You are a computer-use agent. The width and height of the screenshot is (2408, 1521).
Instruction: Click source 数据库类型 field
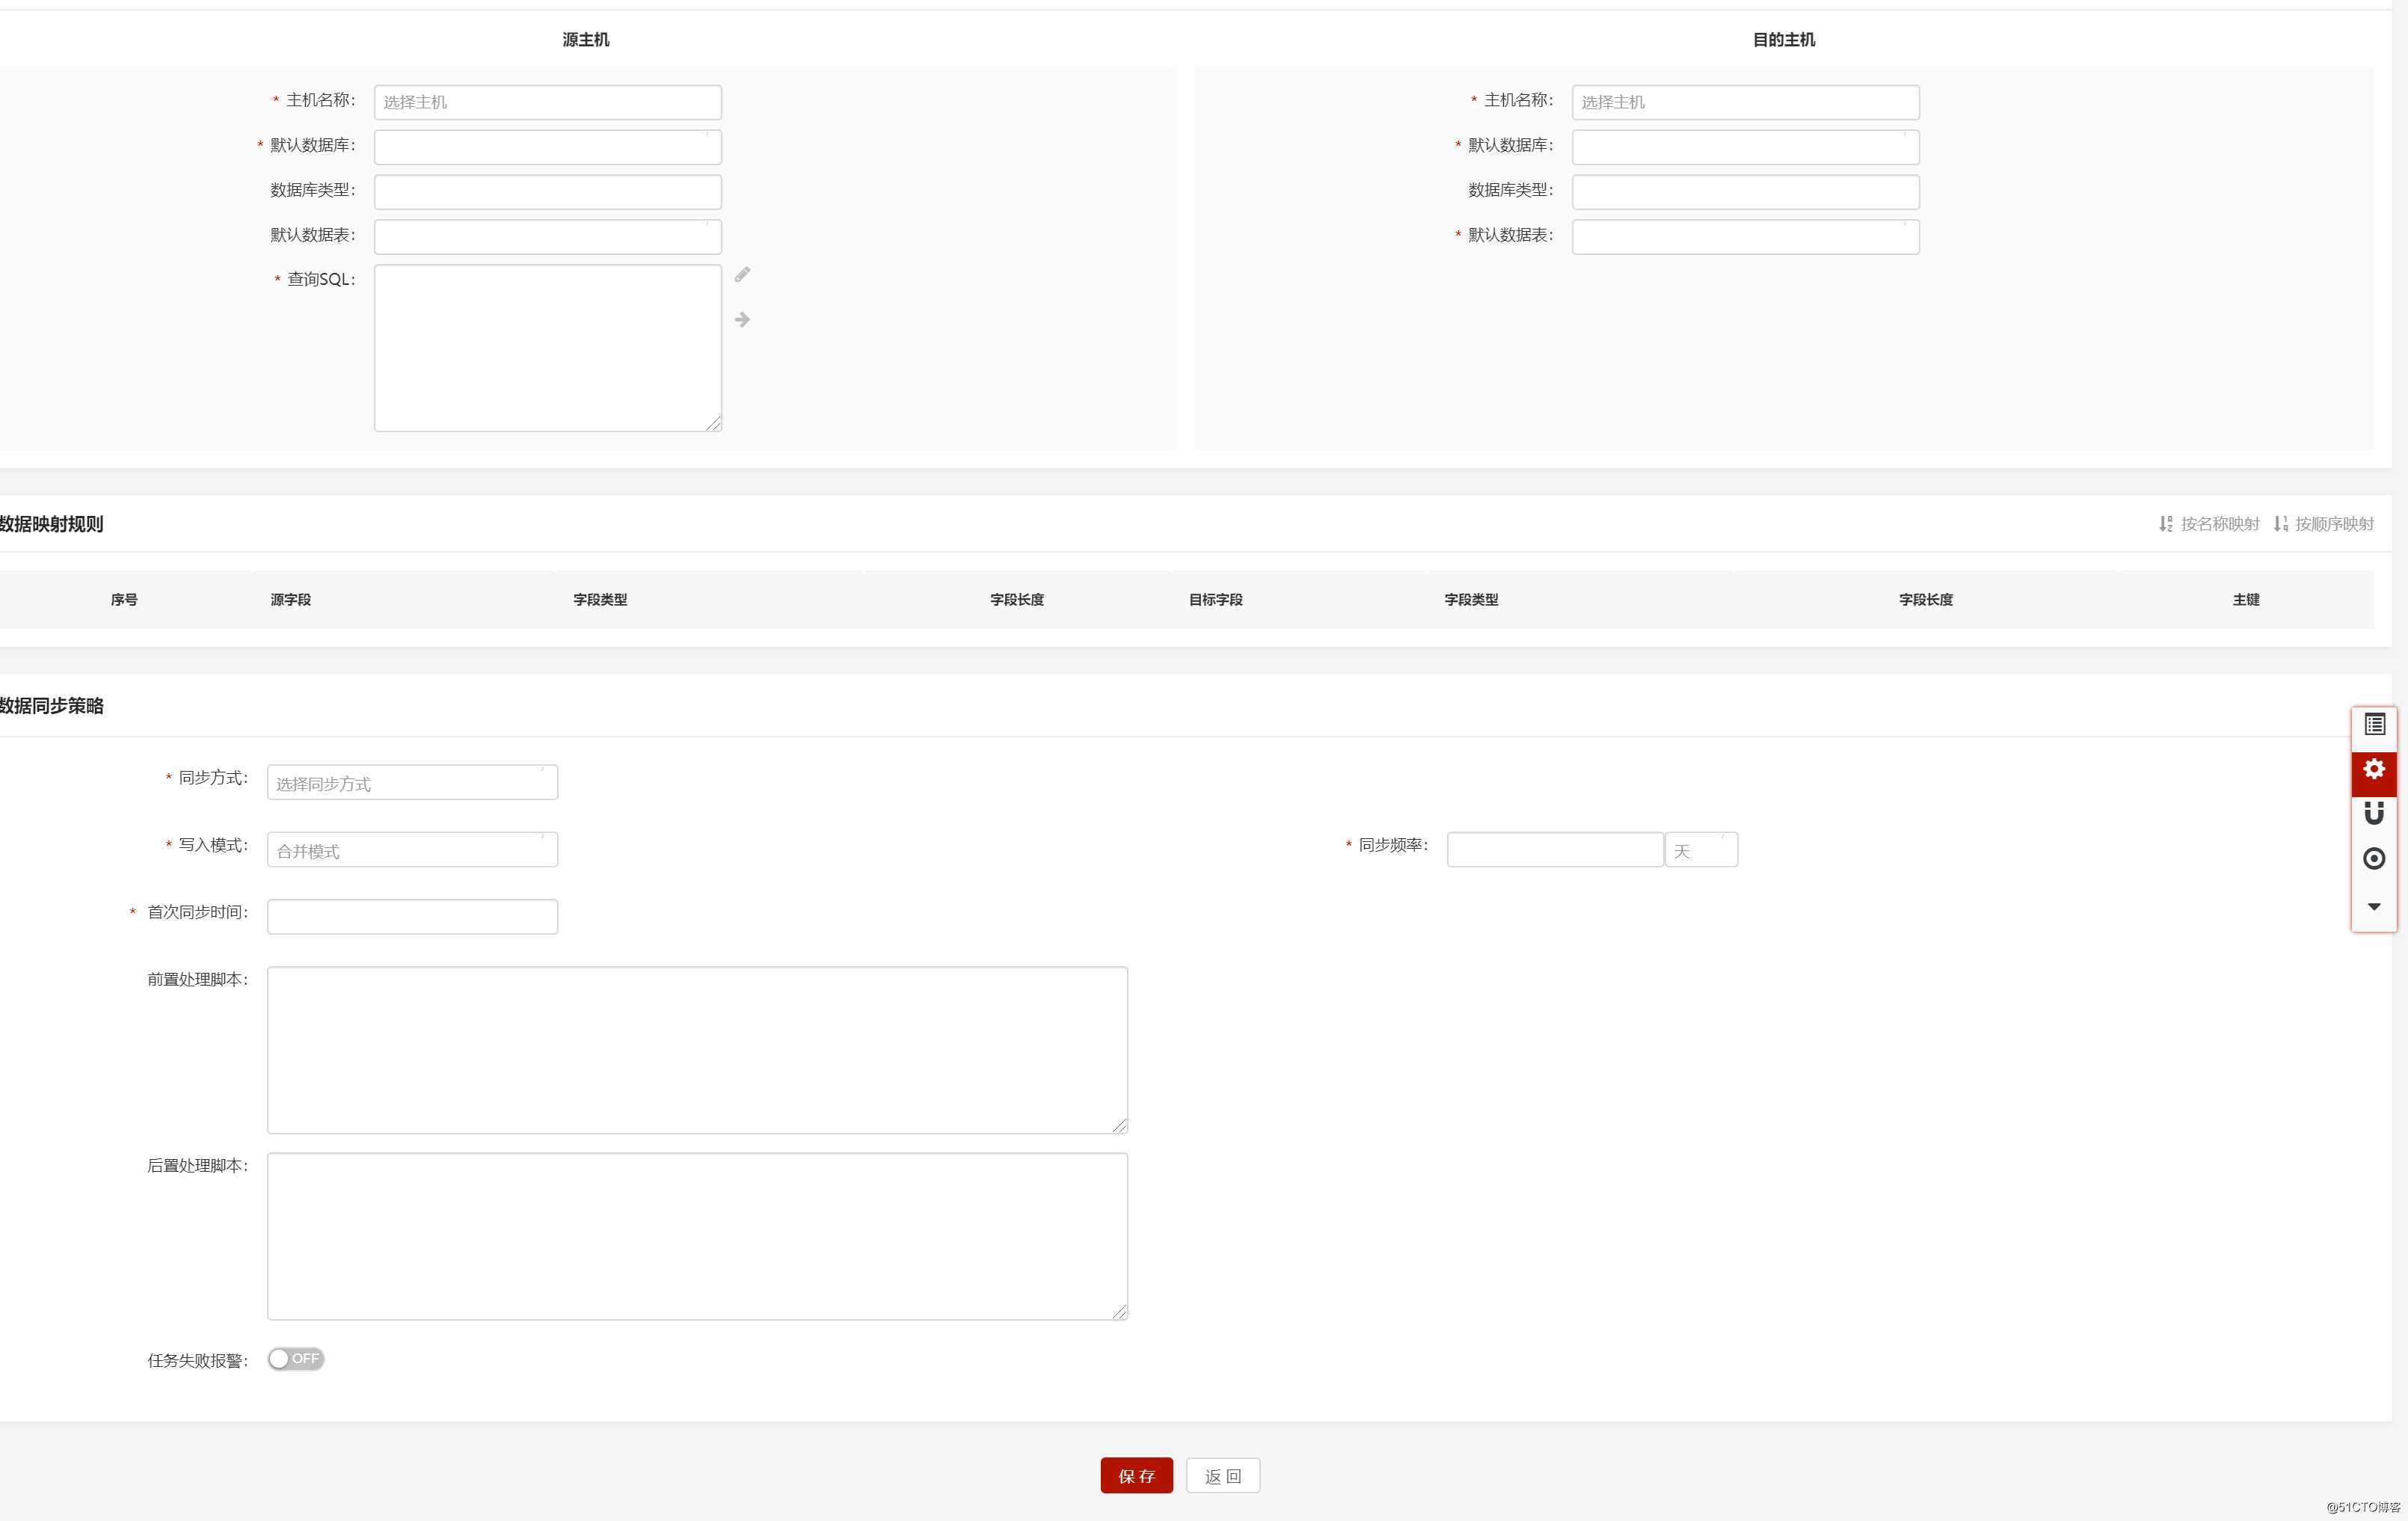click(x=548, y=192)
